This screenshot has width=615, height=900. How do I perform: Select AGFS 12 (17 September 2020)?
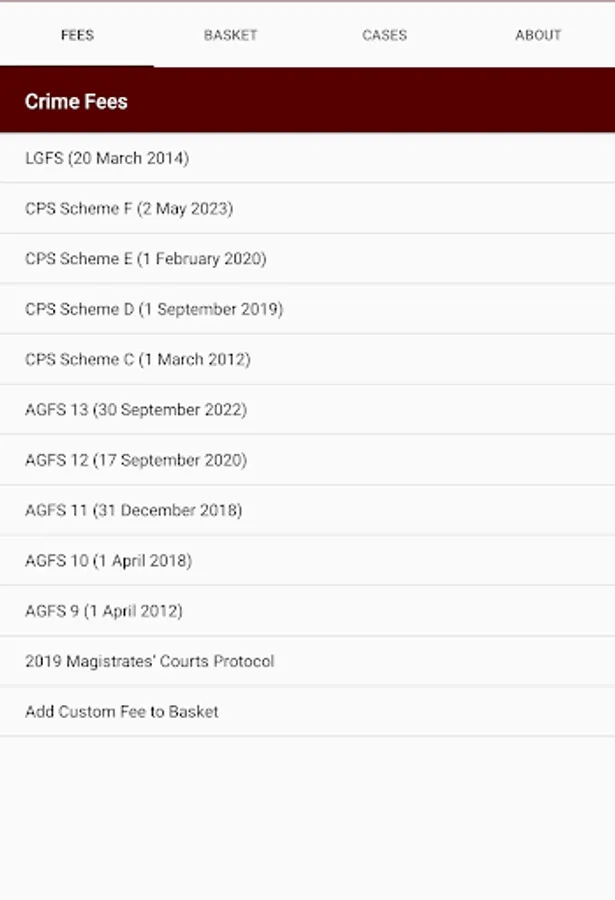(x=136, y=460)
